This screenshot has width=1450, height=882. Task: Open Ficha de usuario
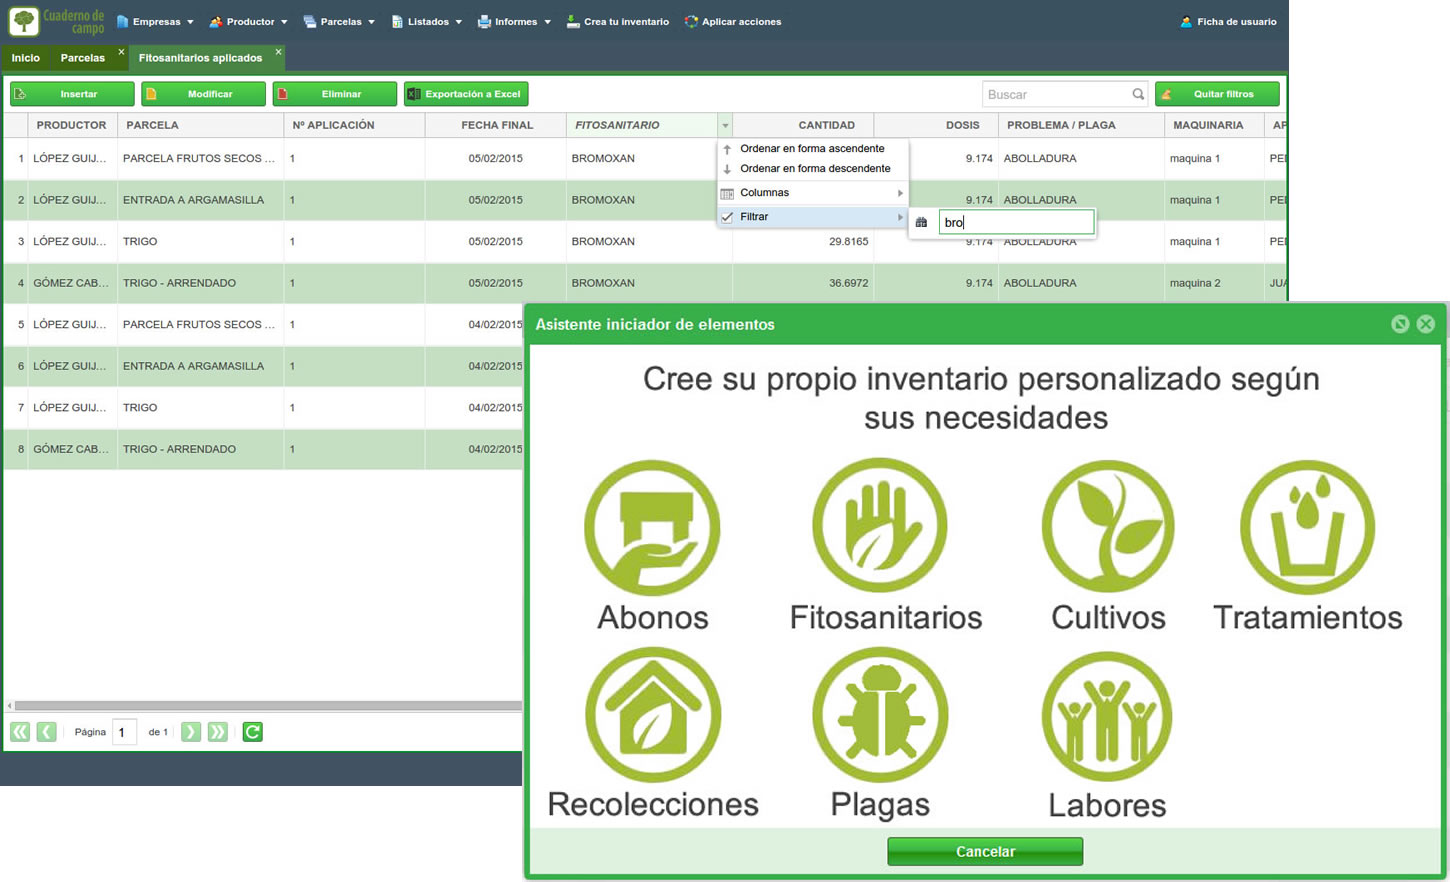(x=1229, y=21)
